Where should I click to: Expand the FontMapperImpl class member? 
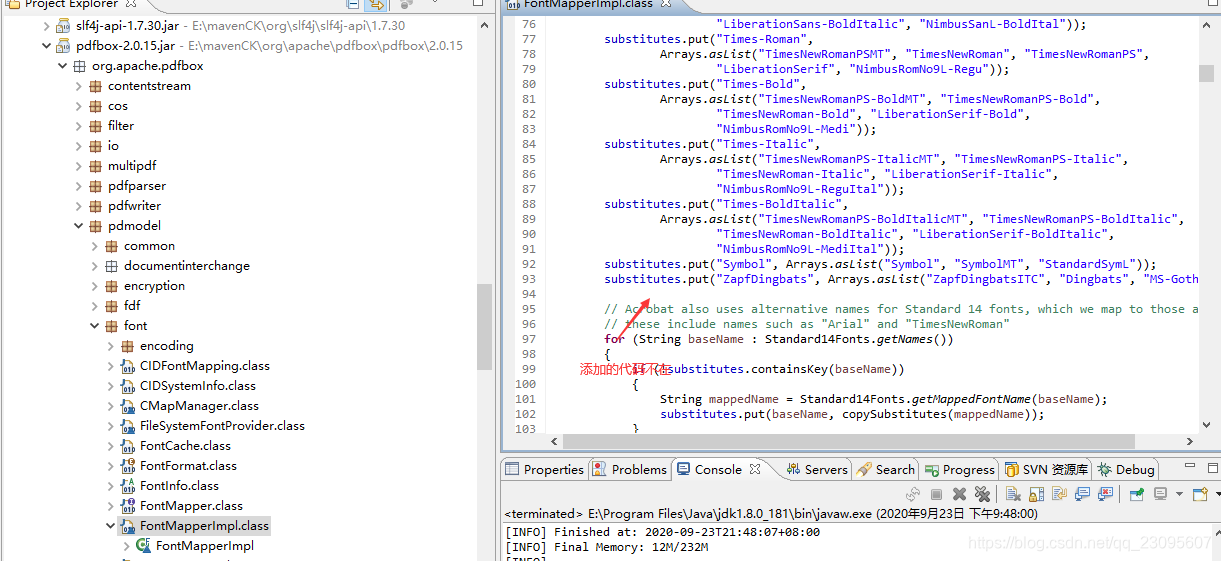[126, 546]
